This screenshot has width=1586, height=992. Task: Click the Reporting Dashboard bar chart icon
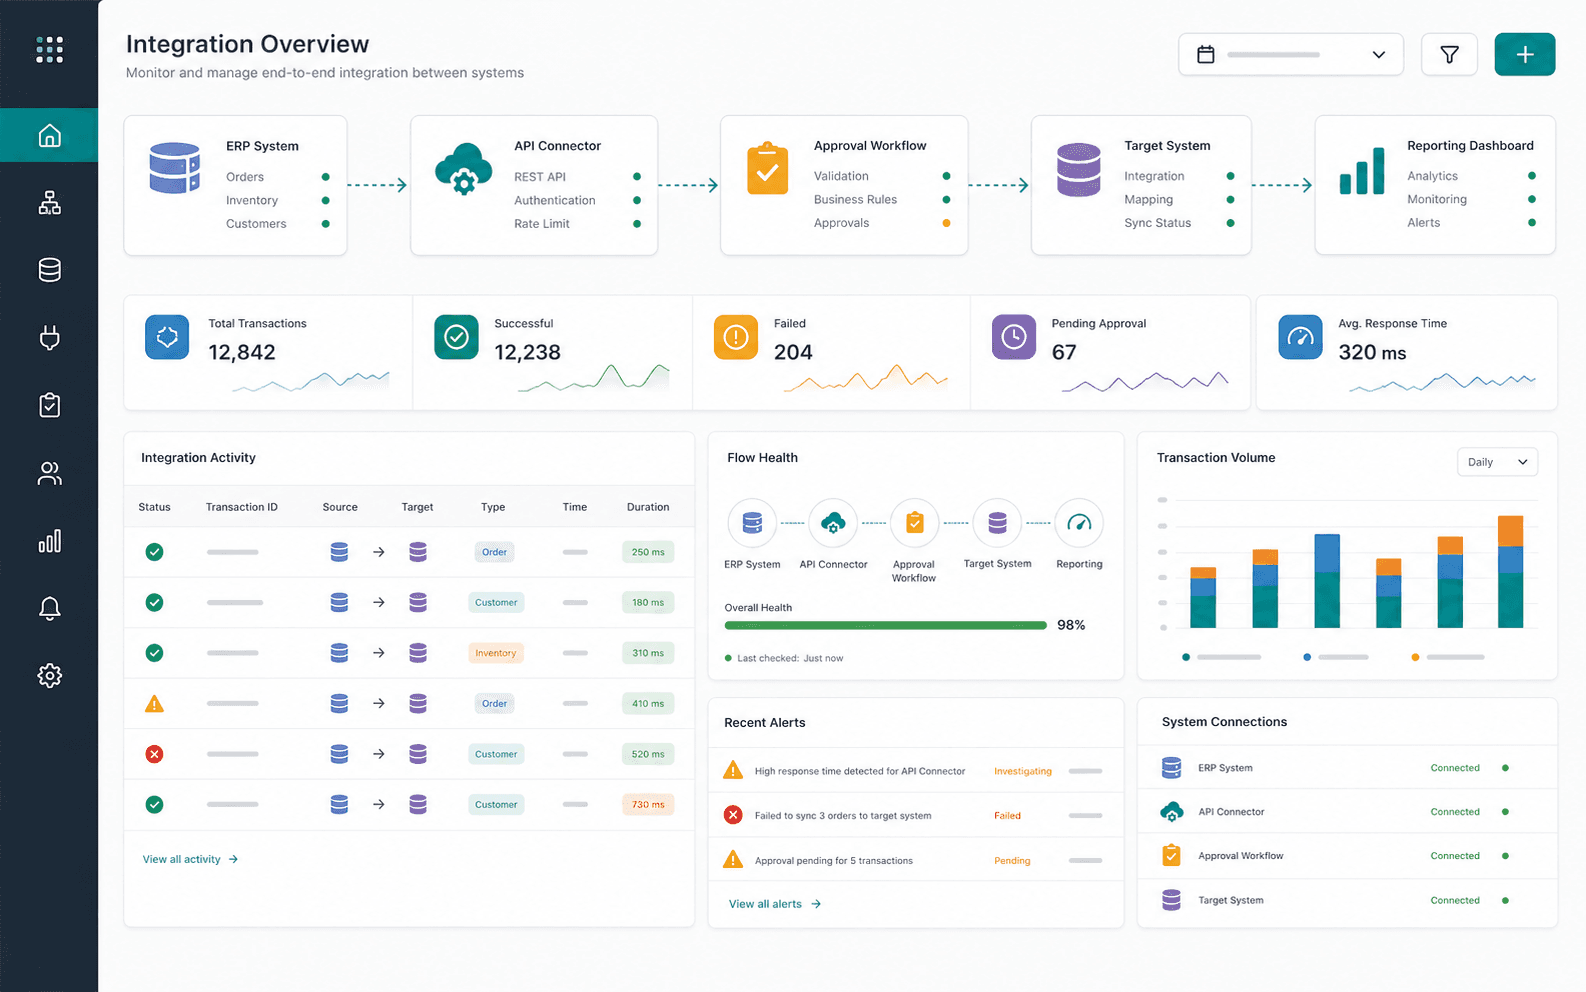1362,170
